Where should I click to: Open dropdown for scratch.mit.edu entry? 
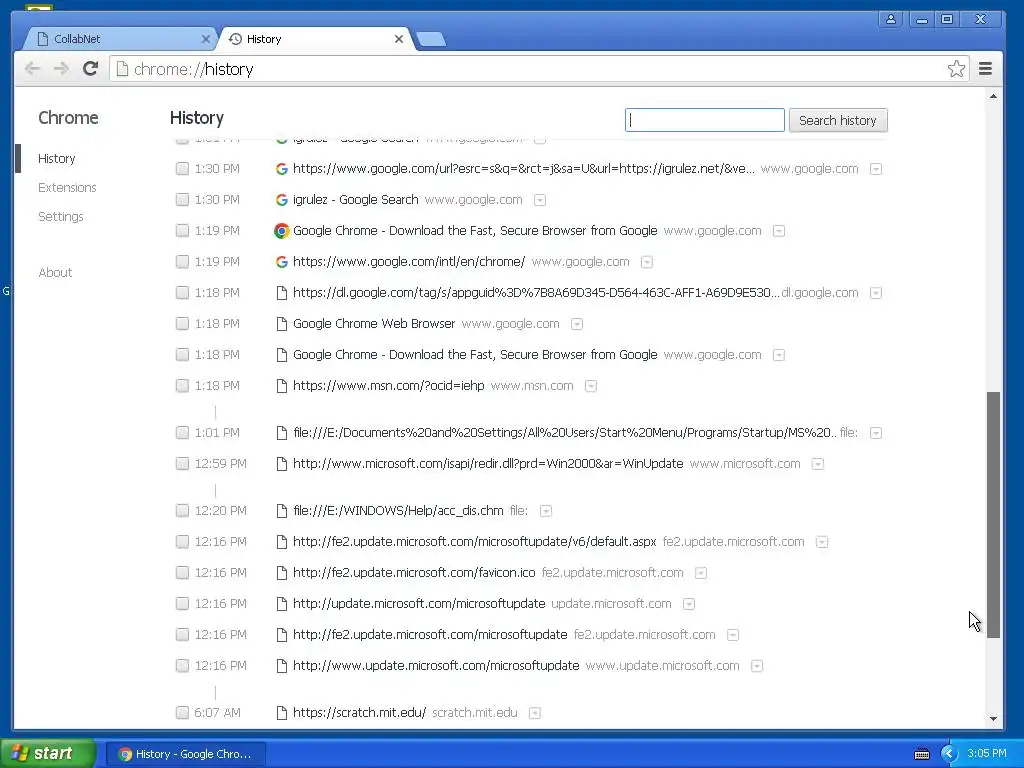click(x=534, y=713)
